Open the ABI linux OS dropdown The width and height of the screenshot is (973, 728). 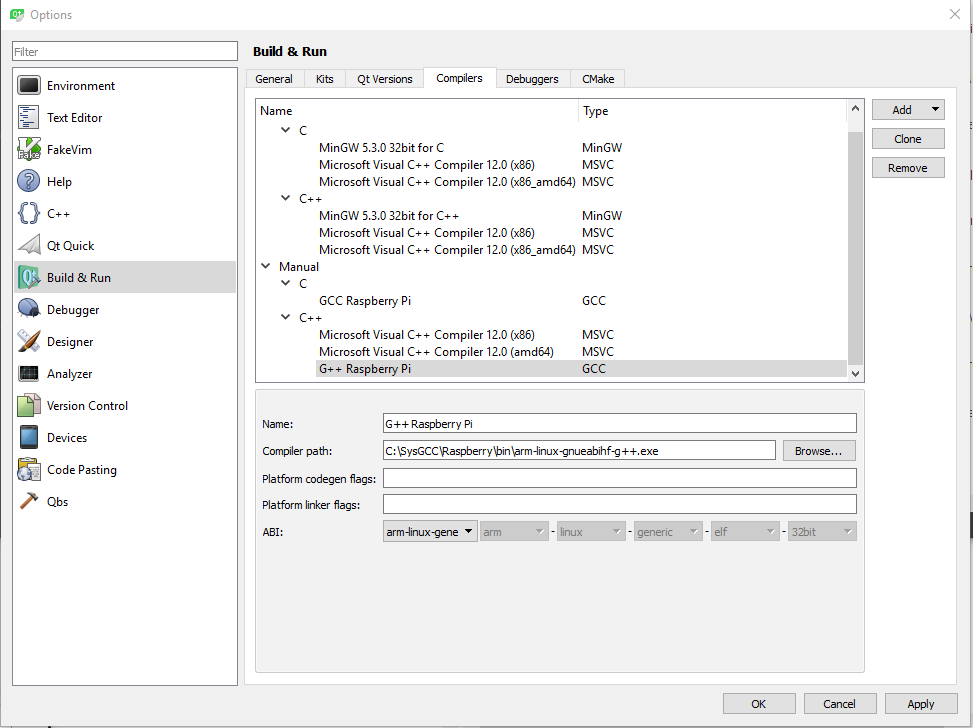[x=591, y=532]
